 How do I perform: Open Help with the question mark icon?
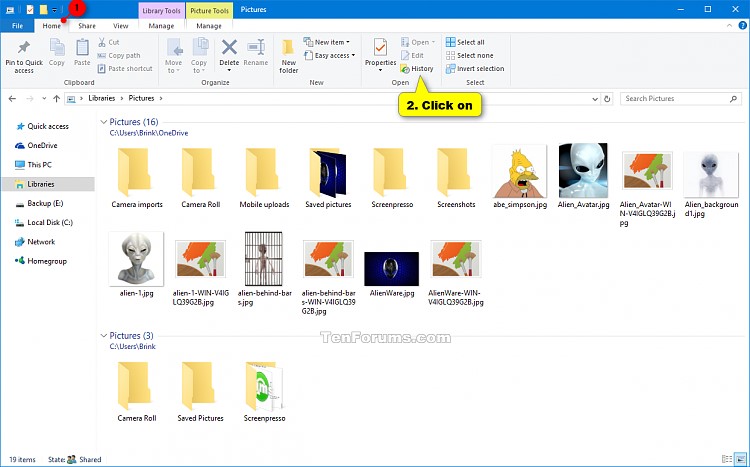(742, 25)
